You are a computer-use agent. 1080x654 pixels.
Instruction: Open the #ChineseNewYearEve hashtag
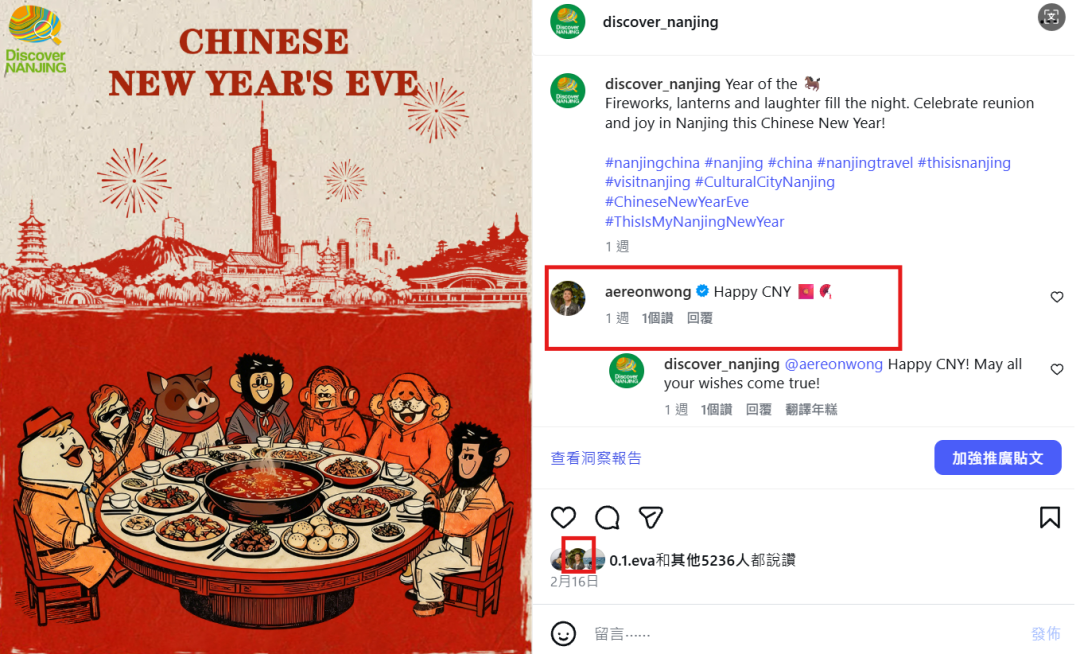[676, 202]
